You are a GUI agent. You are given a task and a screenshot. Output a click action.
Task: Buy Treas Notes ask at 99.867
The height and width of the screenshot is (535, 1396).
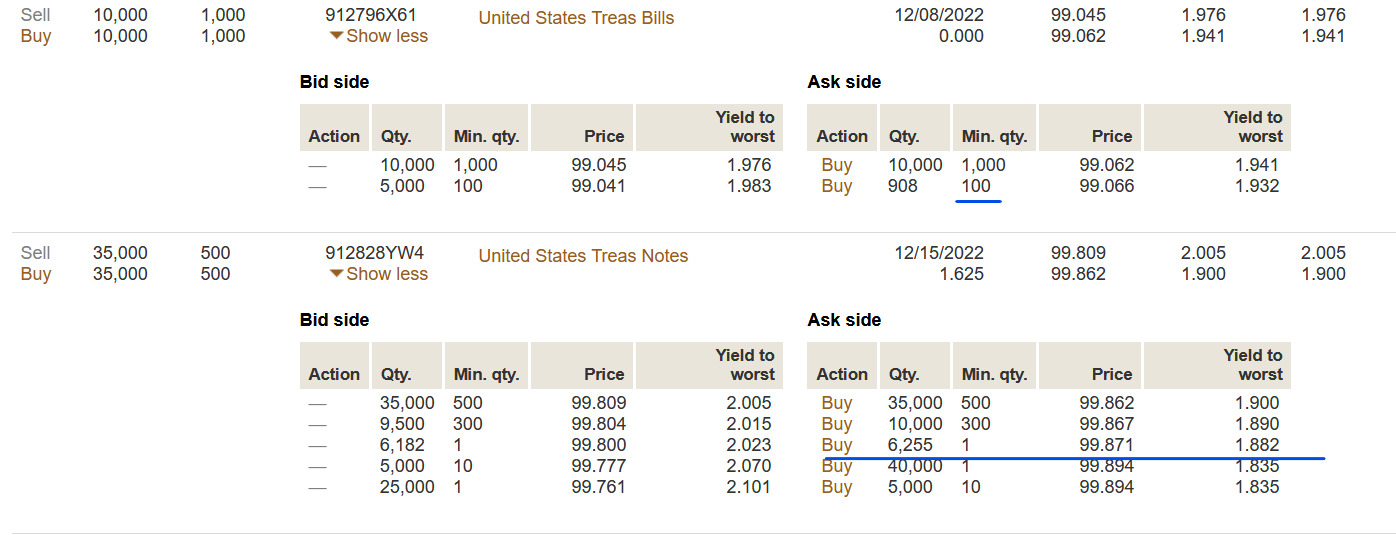(x=836, y=424)
